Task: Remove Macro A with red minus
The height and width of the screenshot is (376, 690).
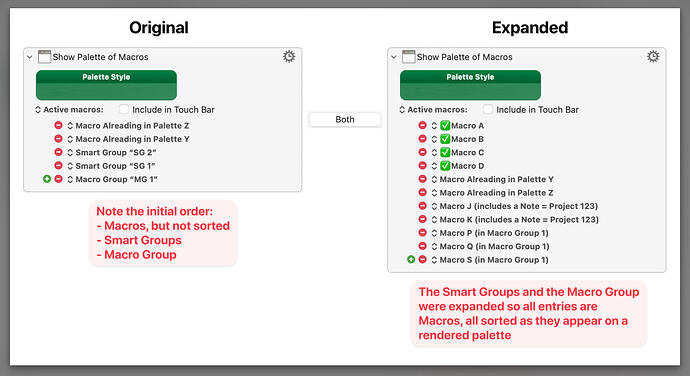Action: [x=422, y=125]
